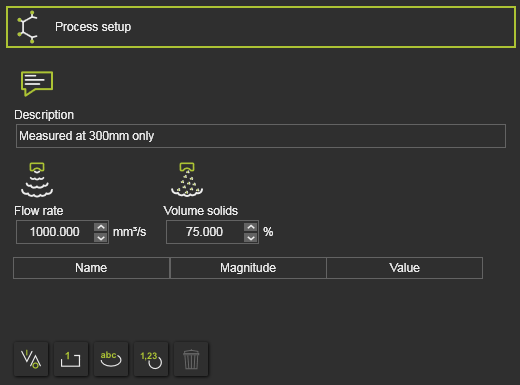
Task: Decrease volume solids with down arrow
Action: tap(251, 238)
